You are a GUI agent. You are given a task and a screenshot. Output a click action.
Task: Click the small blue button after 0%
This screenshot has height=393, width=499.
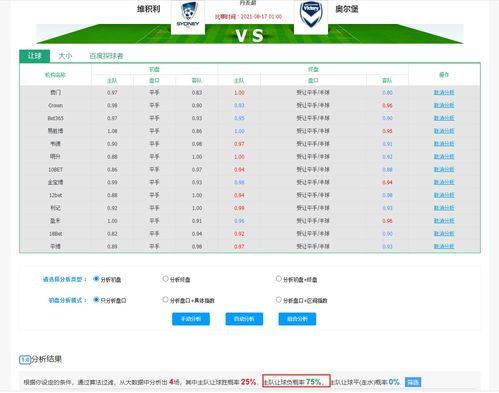[413, 382]
